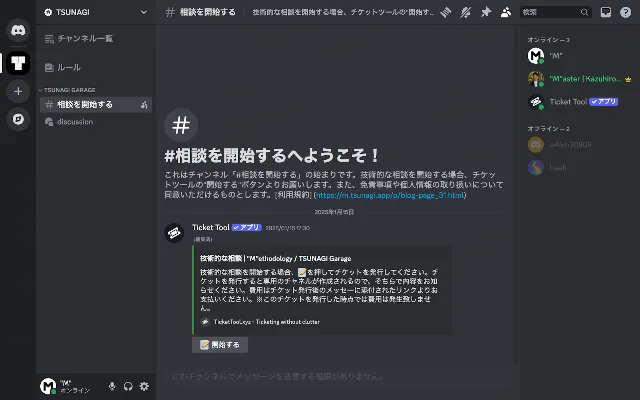Click embed title 技術的な相談 | "M"ethodology
Screen dimensions: 640x400
coord(276,258)
